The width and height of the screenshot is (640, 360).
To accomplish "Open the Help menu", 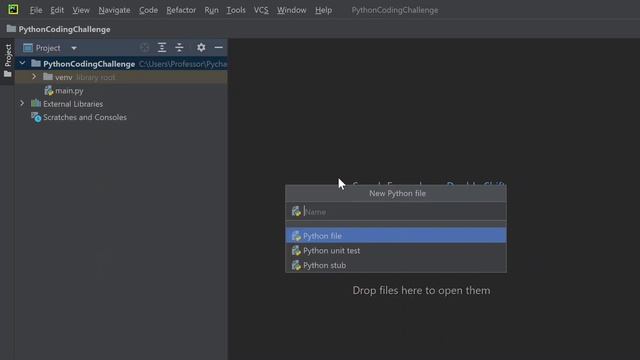I will [x=323, y=10].
